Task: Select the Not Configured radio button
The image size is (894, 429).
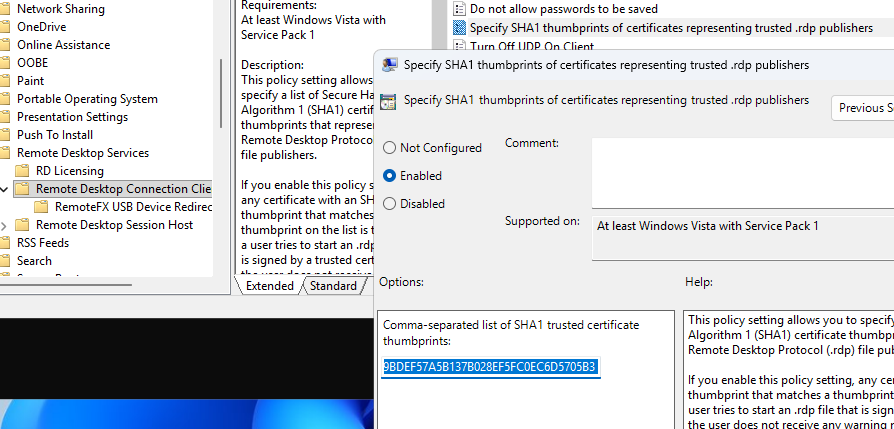Action: (x=390, y=148)
